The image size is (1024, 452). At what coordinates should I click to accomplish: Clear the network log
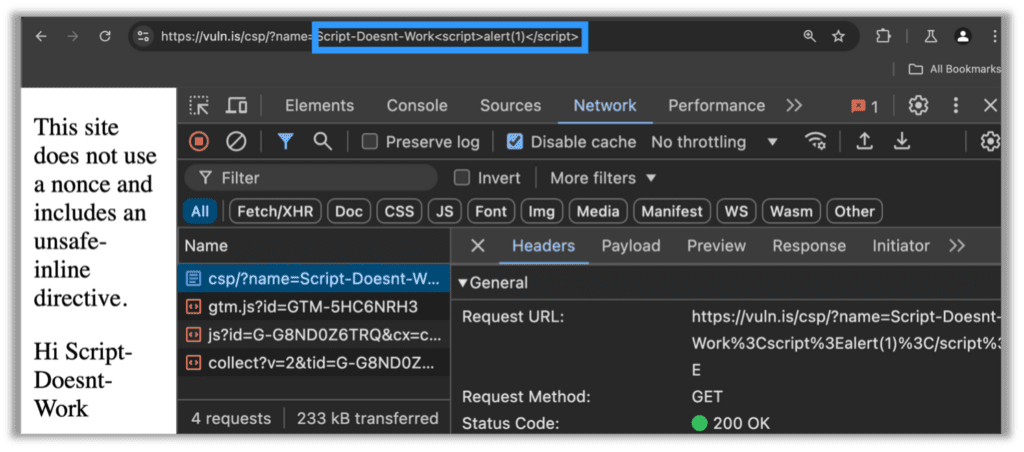click(236, 142)
